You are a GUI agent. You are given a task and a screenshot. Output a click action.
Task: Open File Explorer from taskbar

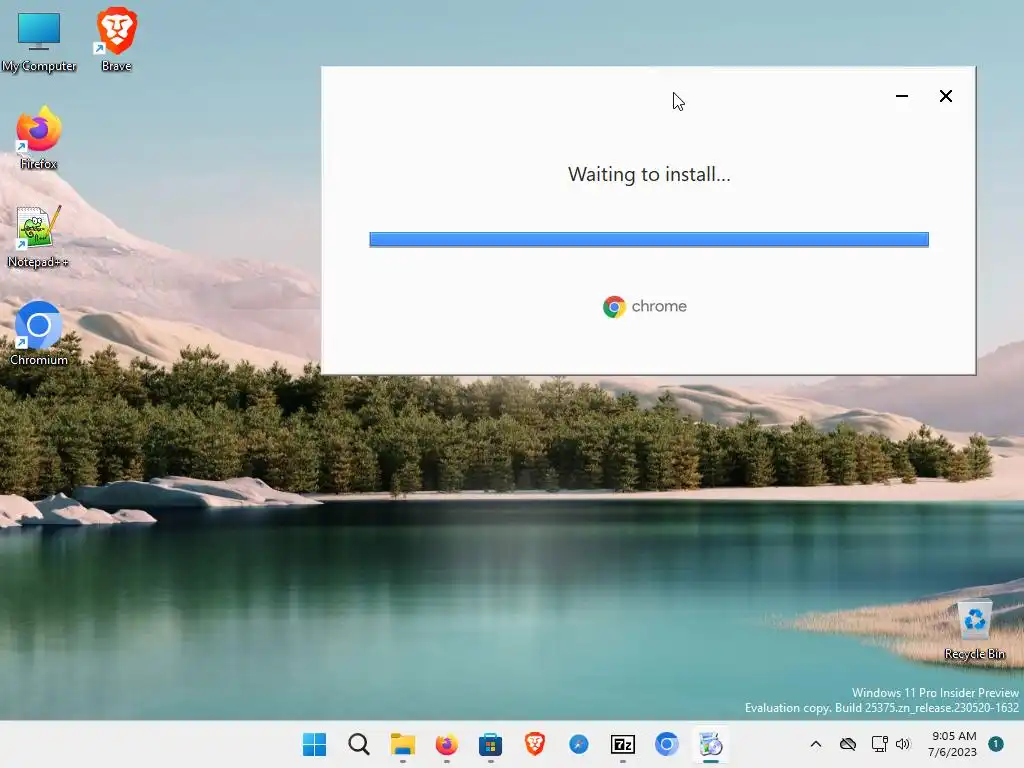coord(403,744)
